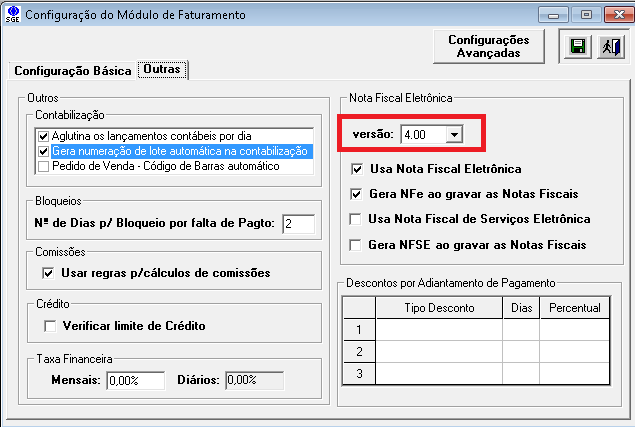Screen dimensions: 635x427
Task: Click the Mensais taxa financeira field
Action: coord(136,381)
